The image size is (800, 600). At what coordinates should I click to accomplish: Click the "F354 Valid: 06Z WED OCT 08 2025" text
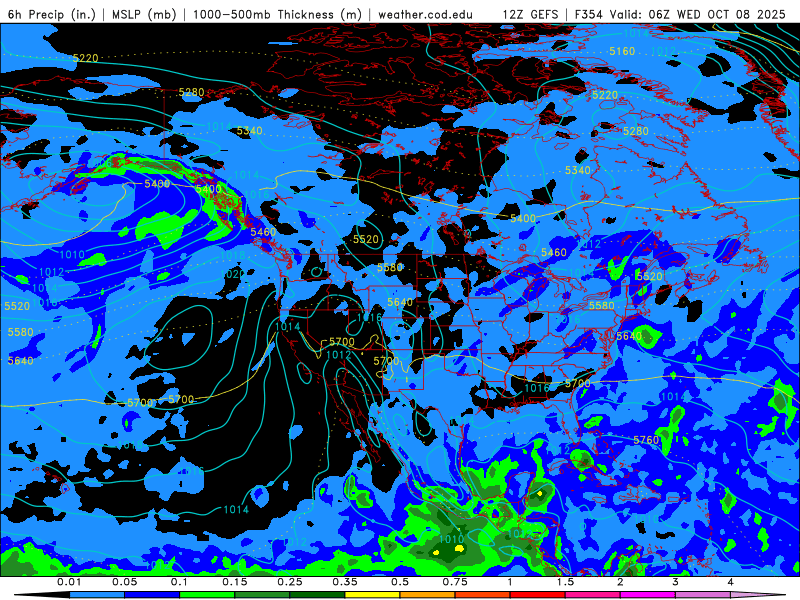[680, 14]
